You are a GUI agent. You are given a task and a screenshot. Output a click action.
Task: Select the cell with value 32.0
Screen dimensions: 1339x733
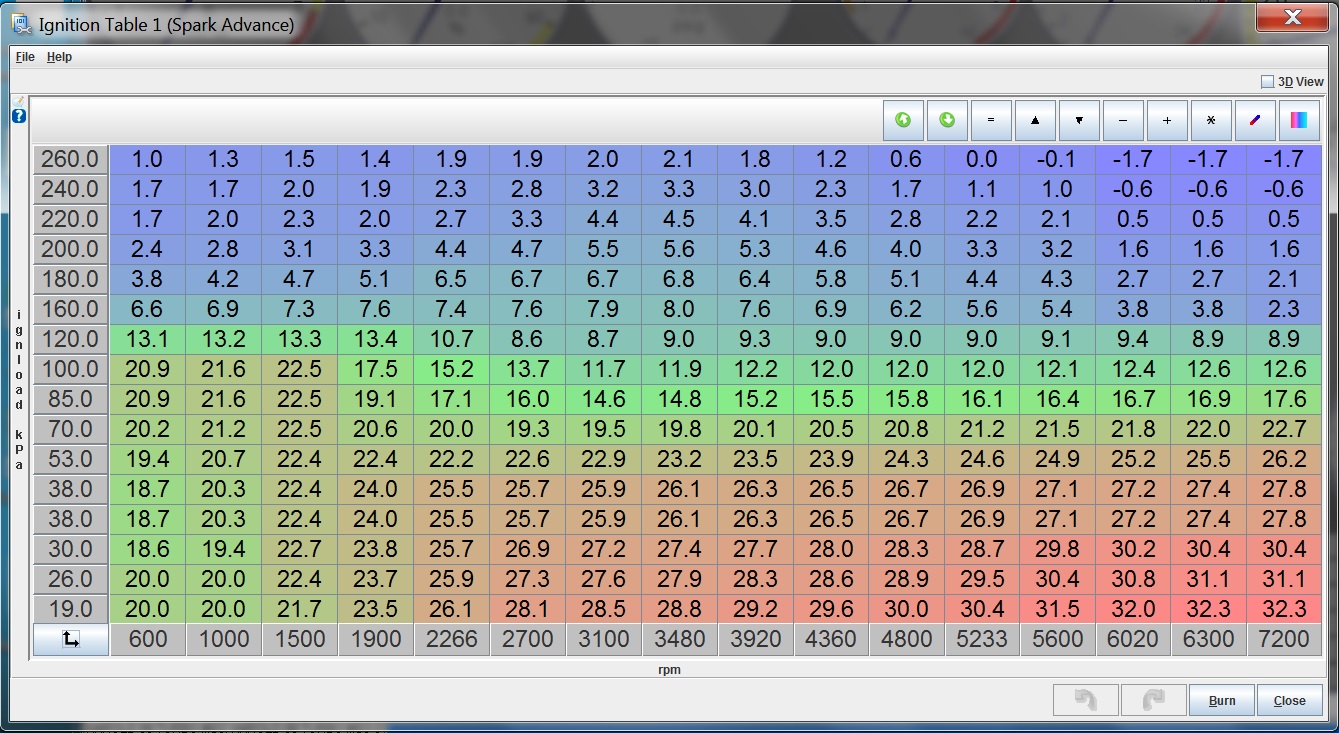point(1133,609)
